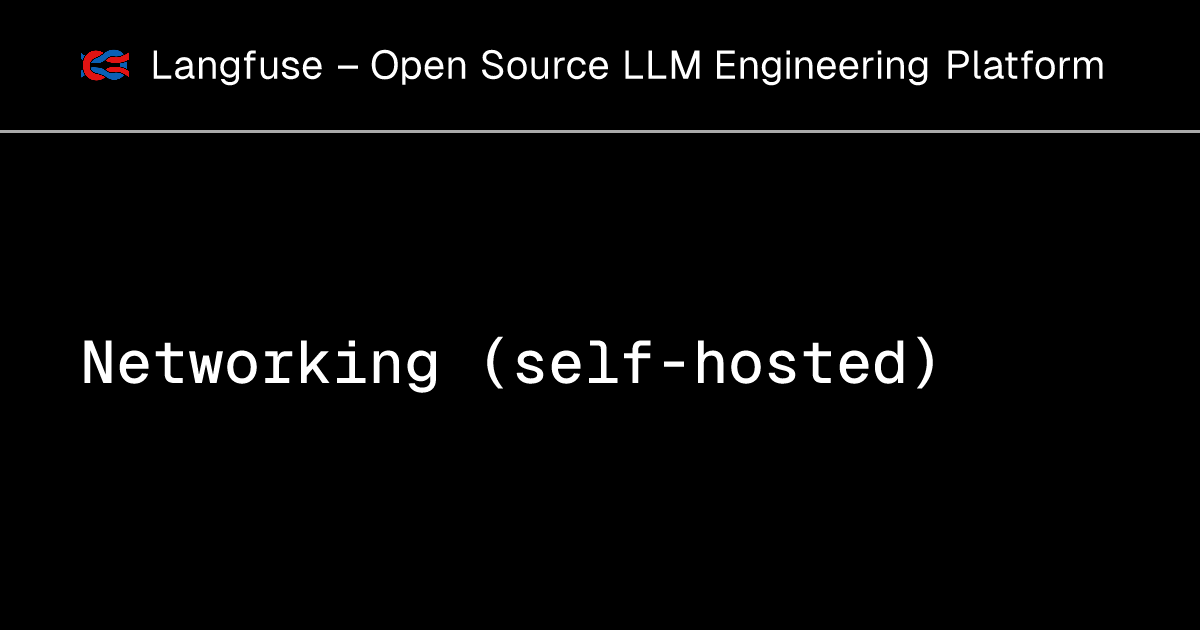
Task: Click the hyphen in "self-hosted"
Action: [674, 367]
